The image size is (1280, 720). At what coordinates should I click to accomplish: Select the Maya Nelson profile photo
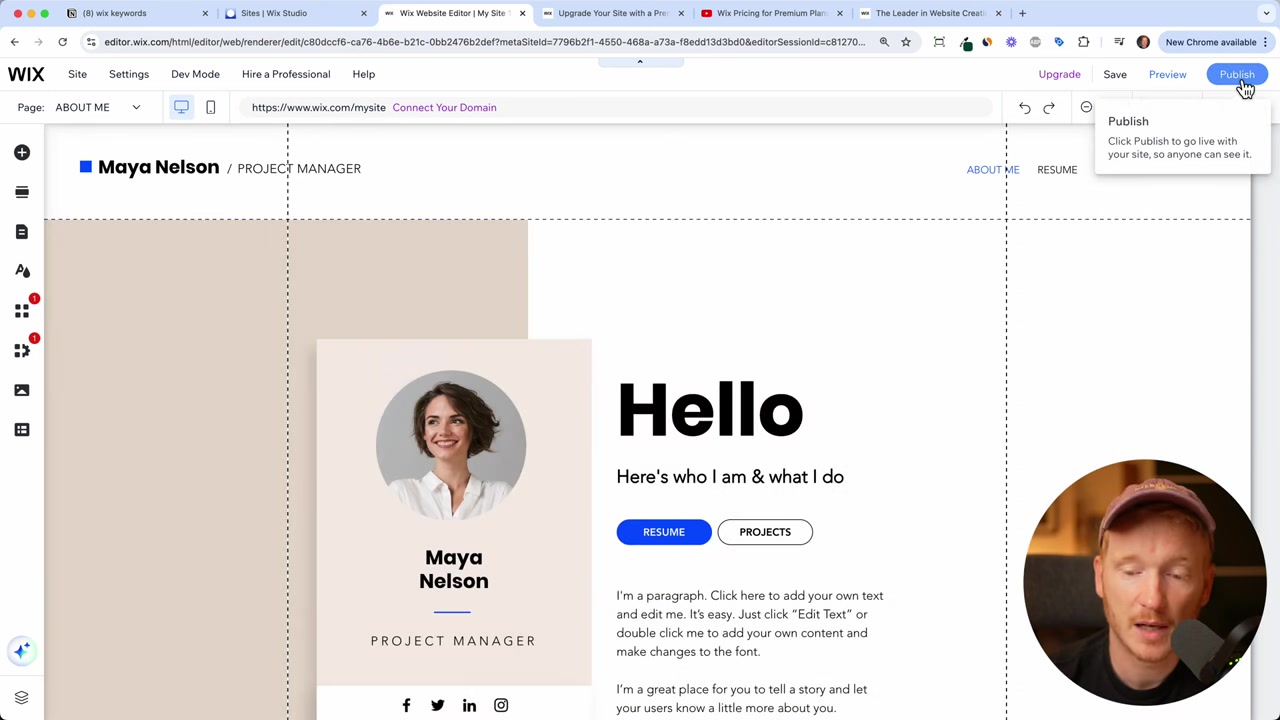click(x=451, y=445)
